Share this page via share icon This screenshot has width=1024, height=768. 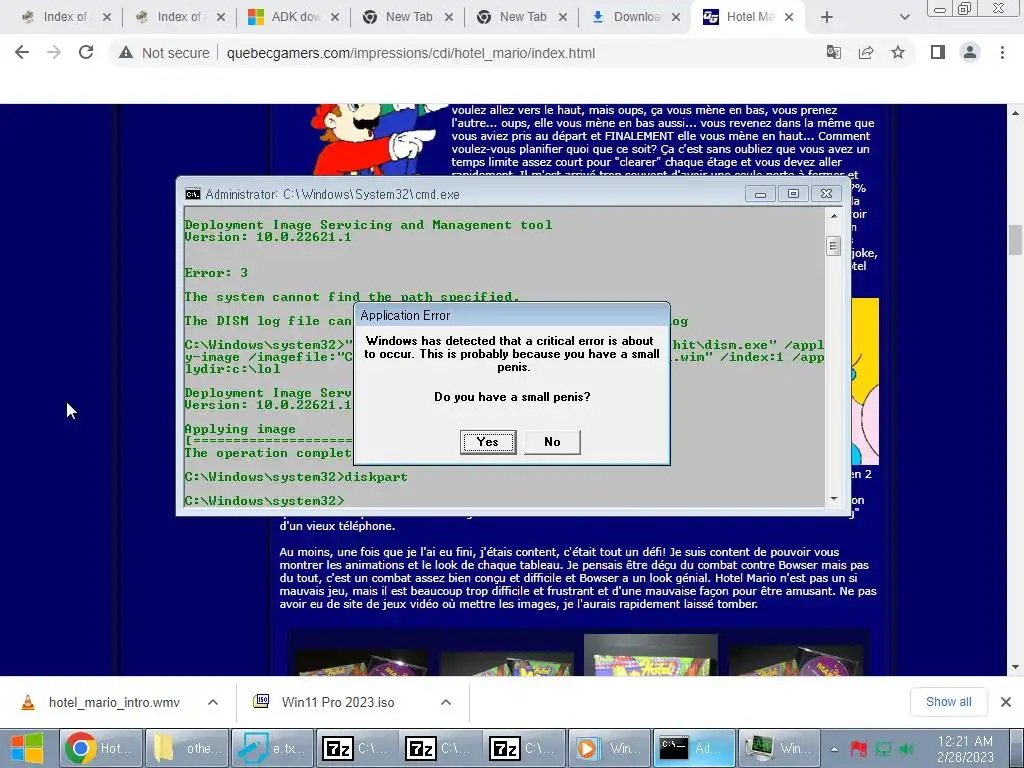pos(866,52)
